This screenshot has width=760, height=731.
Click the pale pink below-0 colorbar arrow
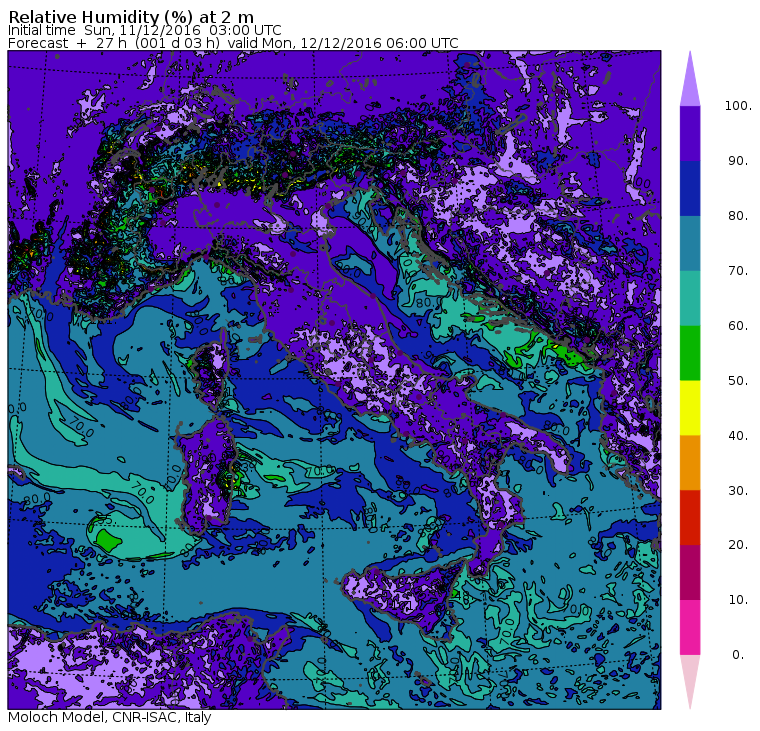(x=690, y=682)
